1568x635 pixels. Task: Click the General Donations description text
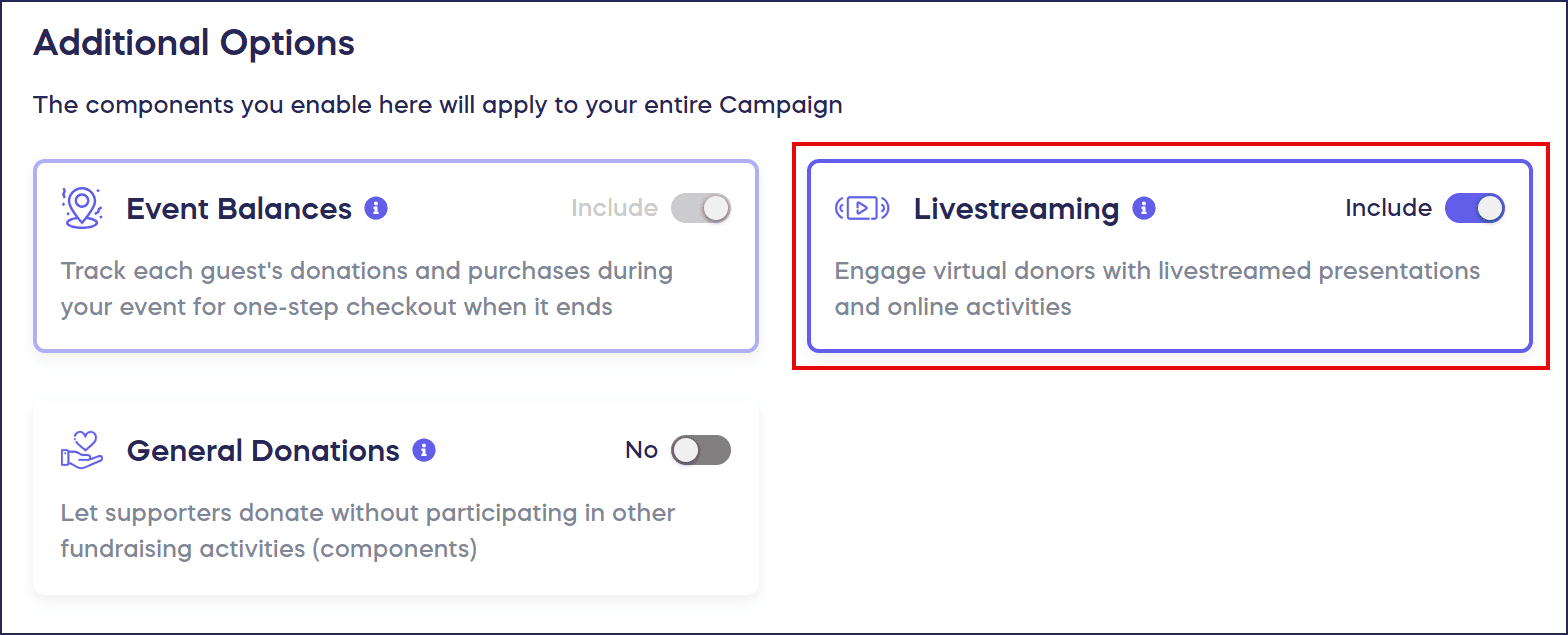(x=367, y=530)
